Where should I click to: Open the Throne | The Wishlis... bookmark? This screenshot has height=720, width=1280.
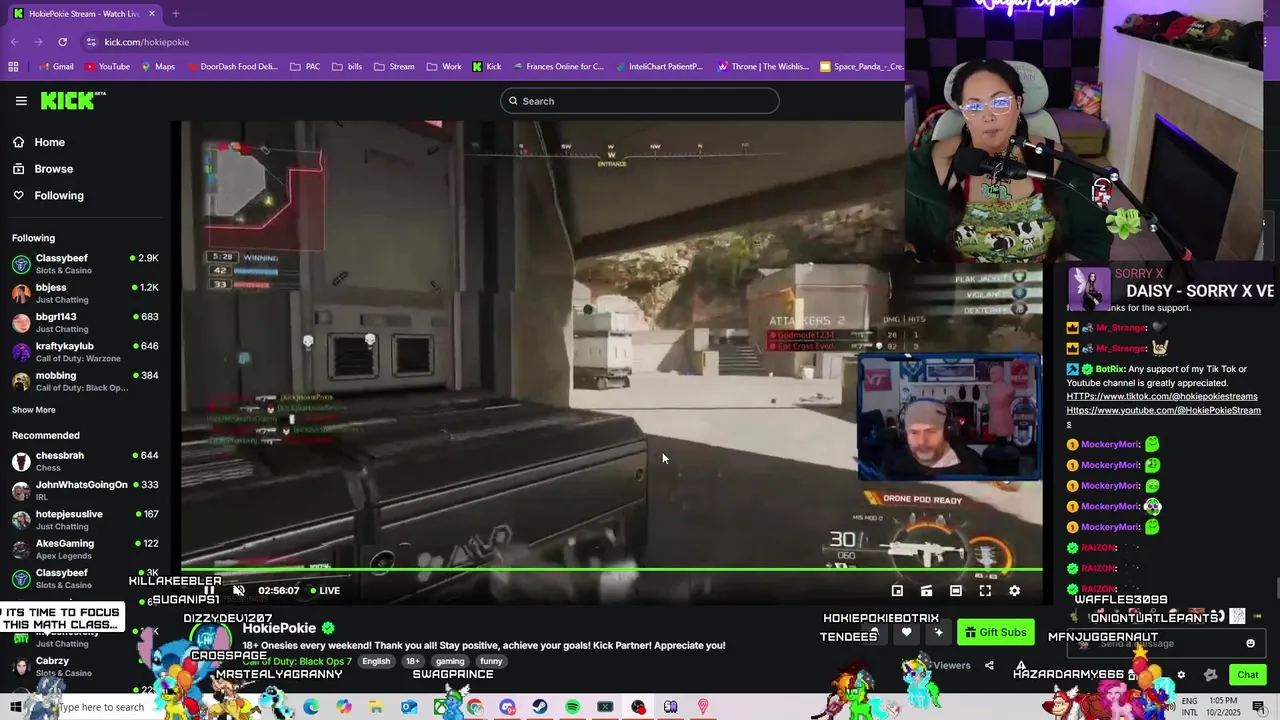pos(763,67)
